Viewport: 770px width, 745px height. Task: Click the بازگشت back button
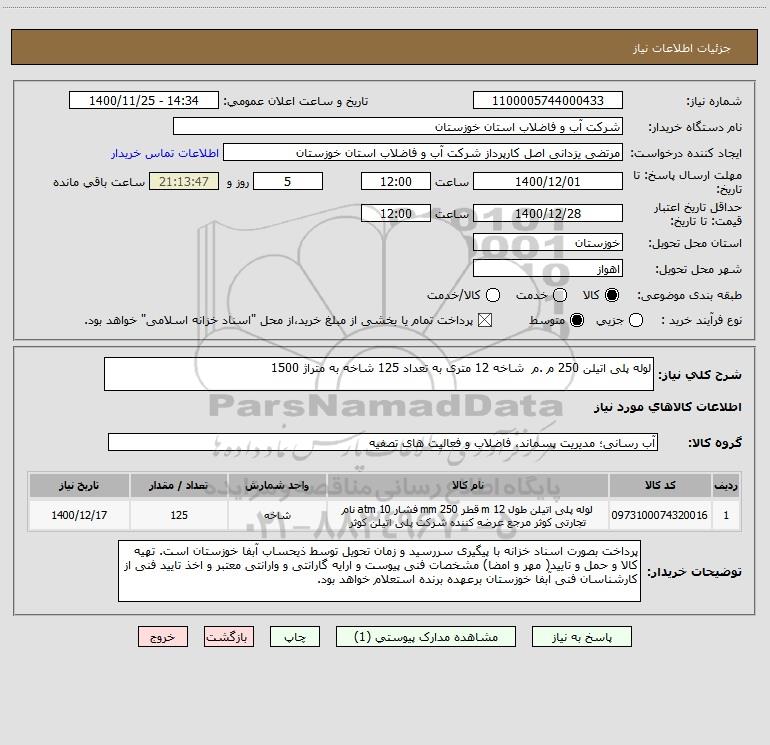[229, 637]
